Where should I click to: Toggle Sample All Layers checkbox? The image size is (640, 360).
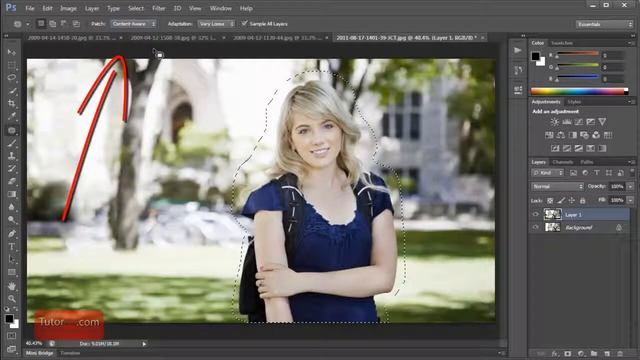tap(244, 23)
